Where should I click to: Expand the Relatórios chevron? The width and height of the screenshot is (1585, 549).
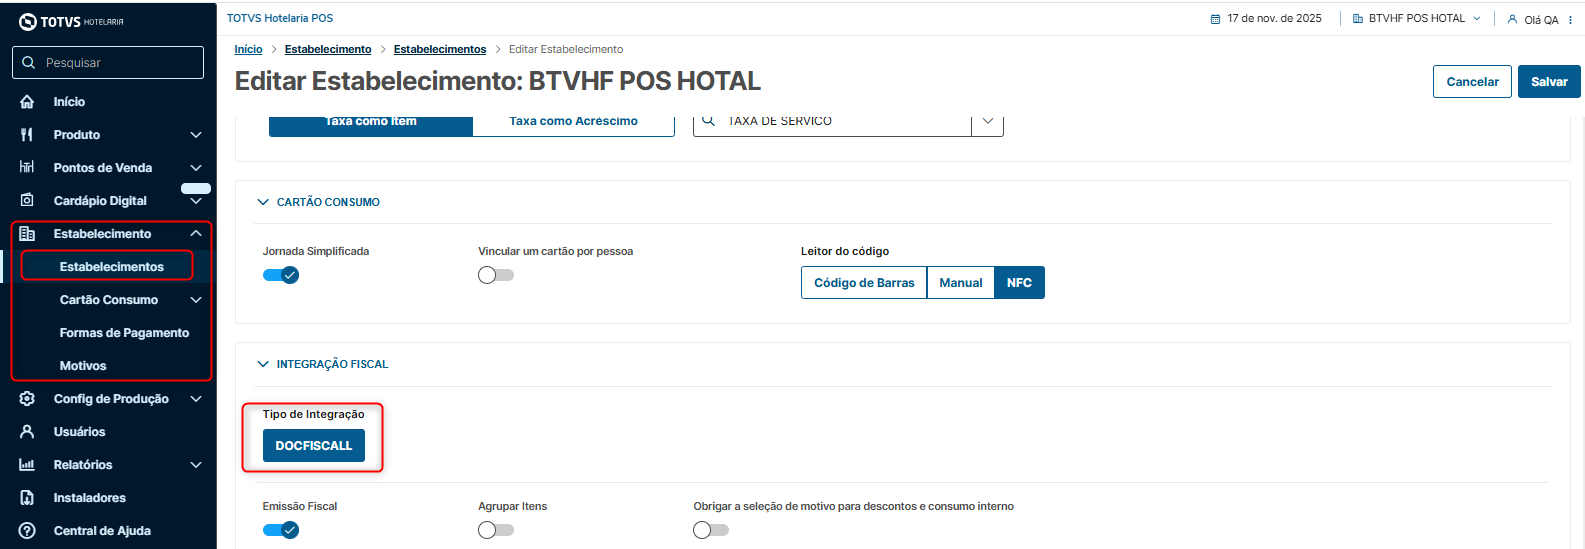point(196,465)
